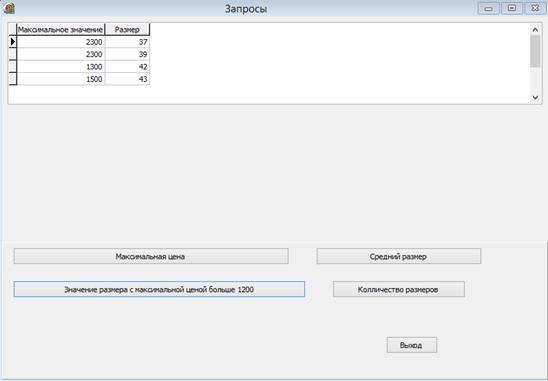This screenshot has height=381, width=548.
Task: Click the row selector for the size 43 row
Action: click(13, 79)
